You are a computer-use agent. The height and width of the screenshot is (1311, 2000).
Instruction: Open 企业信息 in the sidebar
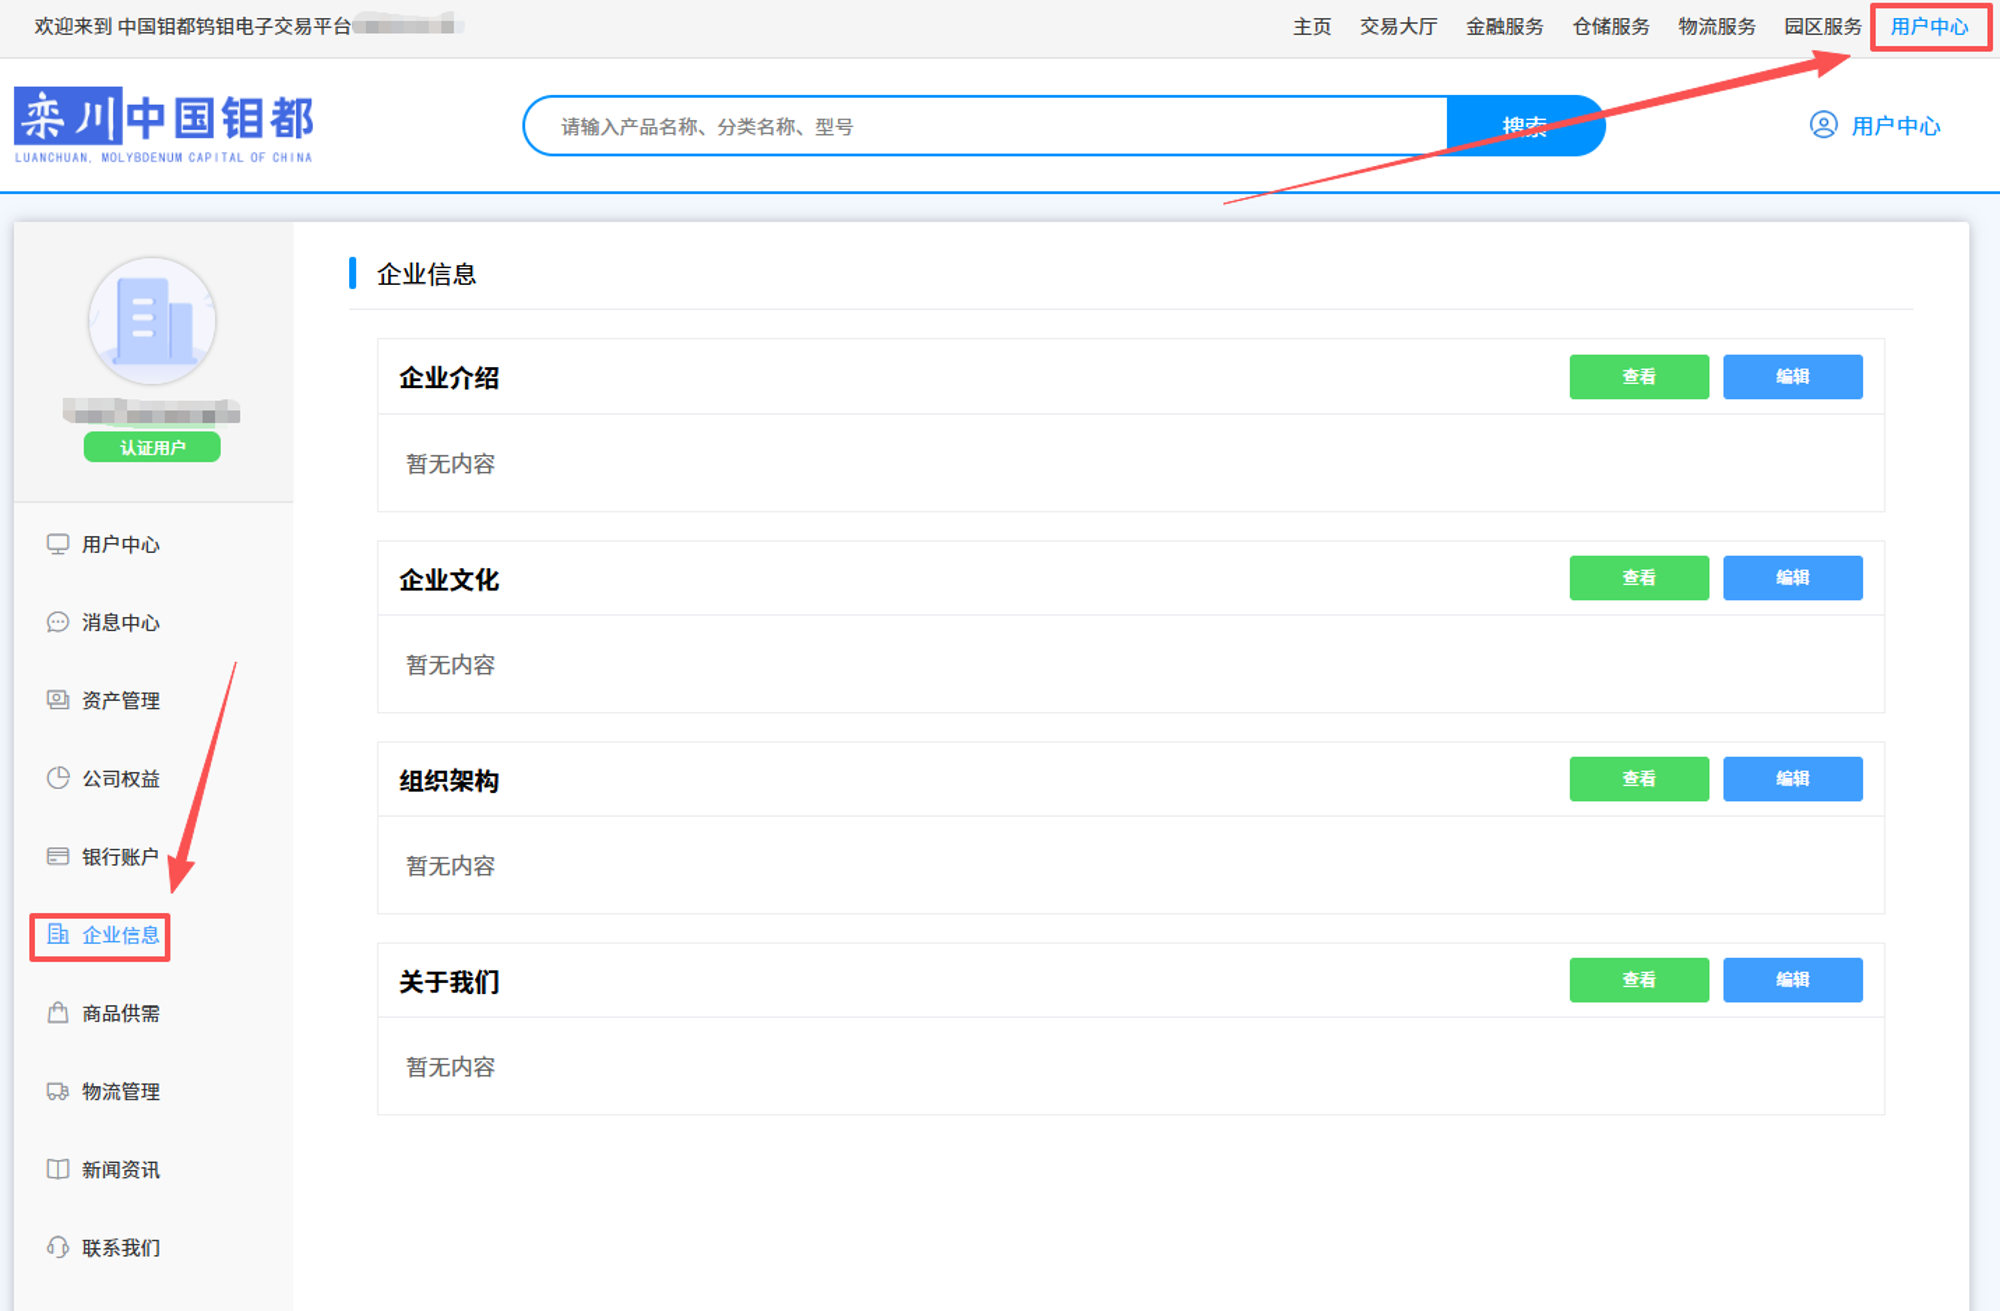(120, 935)
